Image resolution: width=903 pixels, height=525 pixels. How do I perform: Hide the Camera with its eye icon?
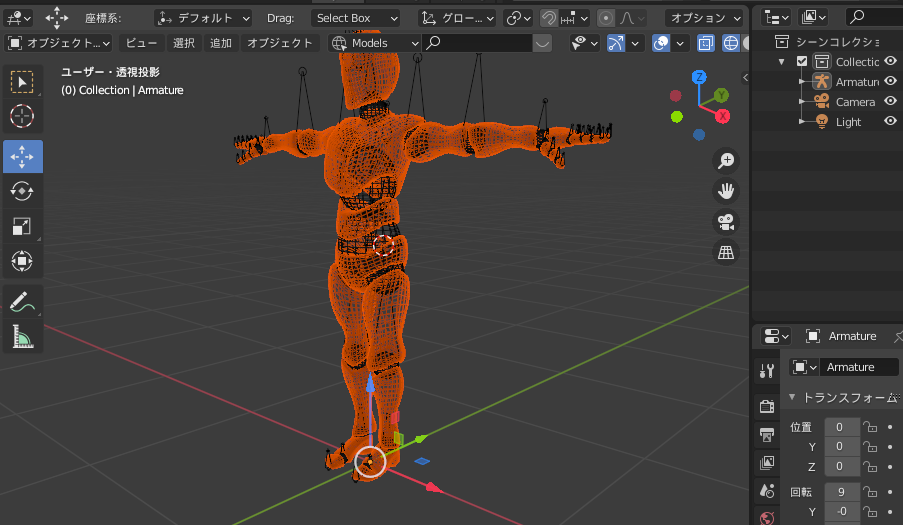[890, 101]
